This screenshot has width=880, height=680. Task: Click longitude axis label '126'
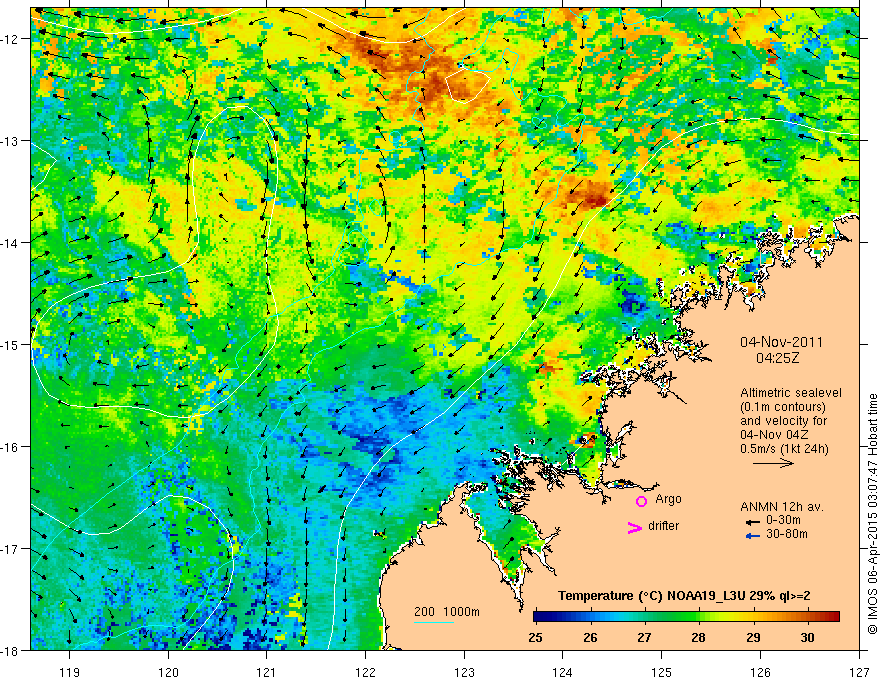click(x=760, y=672)
